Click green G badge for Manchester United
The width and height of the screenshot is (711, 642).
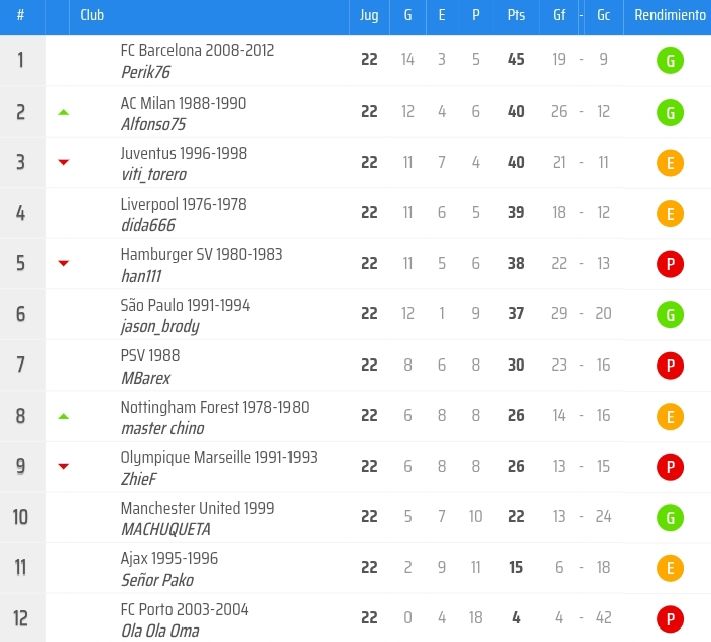(x=670, y=517)
